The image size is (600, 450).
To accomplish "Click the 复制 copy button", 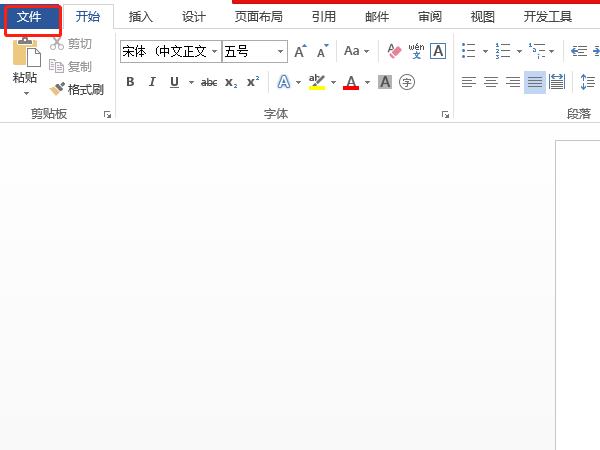I will click(71, 66).
